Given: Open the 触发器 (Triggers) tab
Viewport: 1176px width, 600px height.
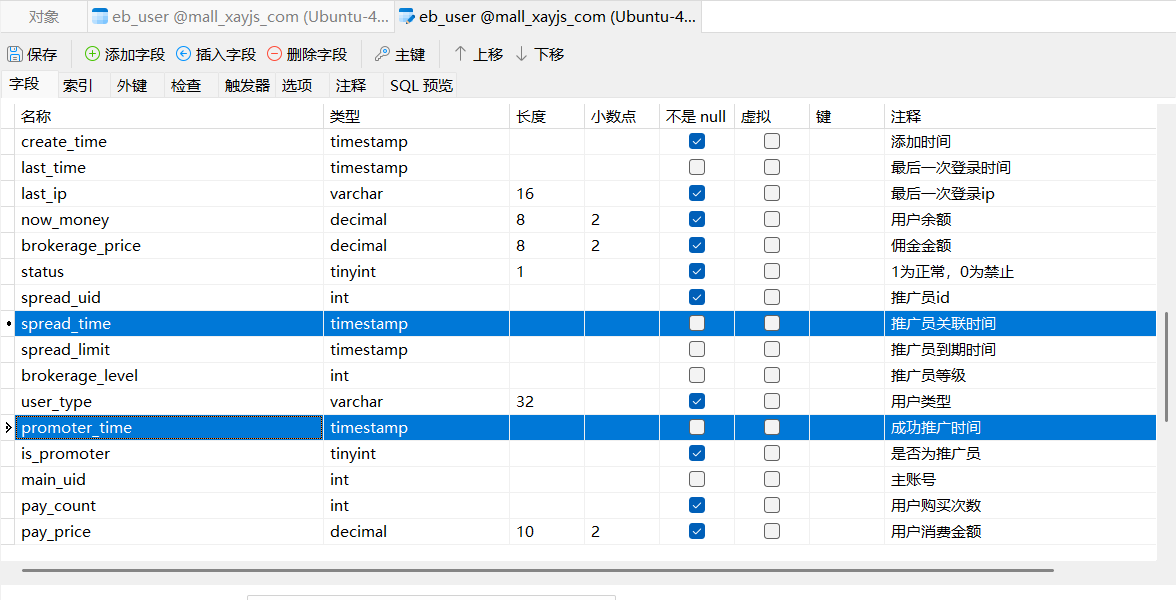Looking at the screenshot, I should pos(247,86).
